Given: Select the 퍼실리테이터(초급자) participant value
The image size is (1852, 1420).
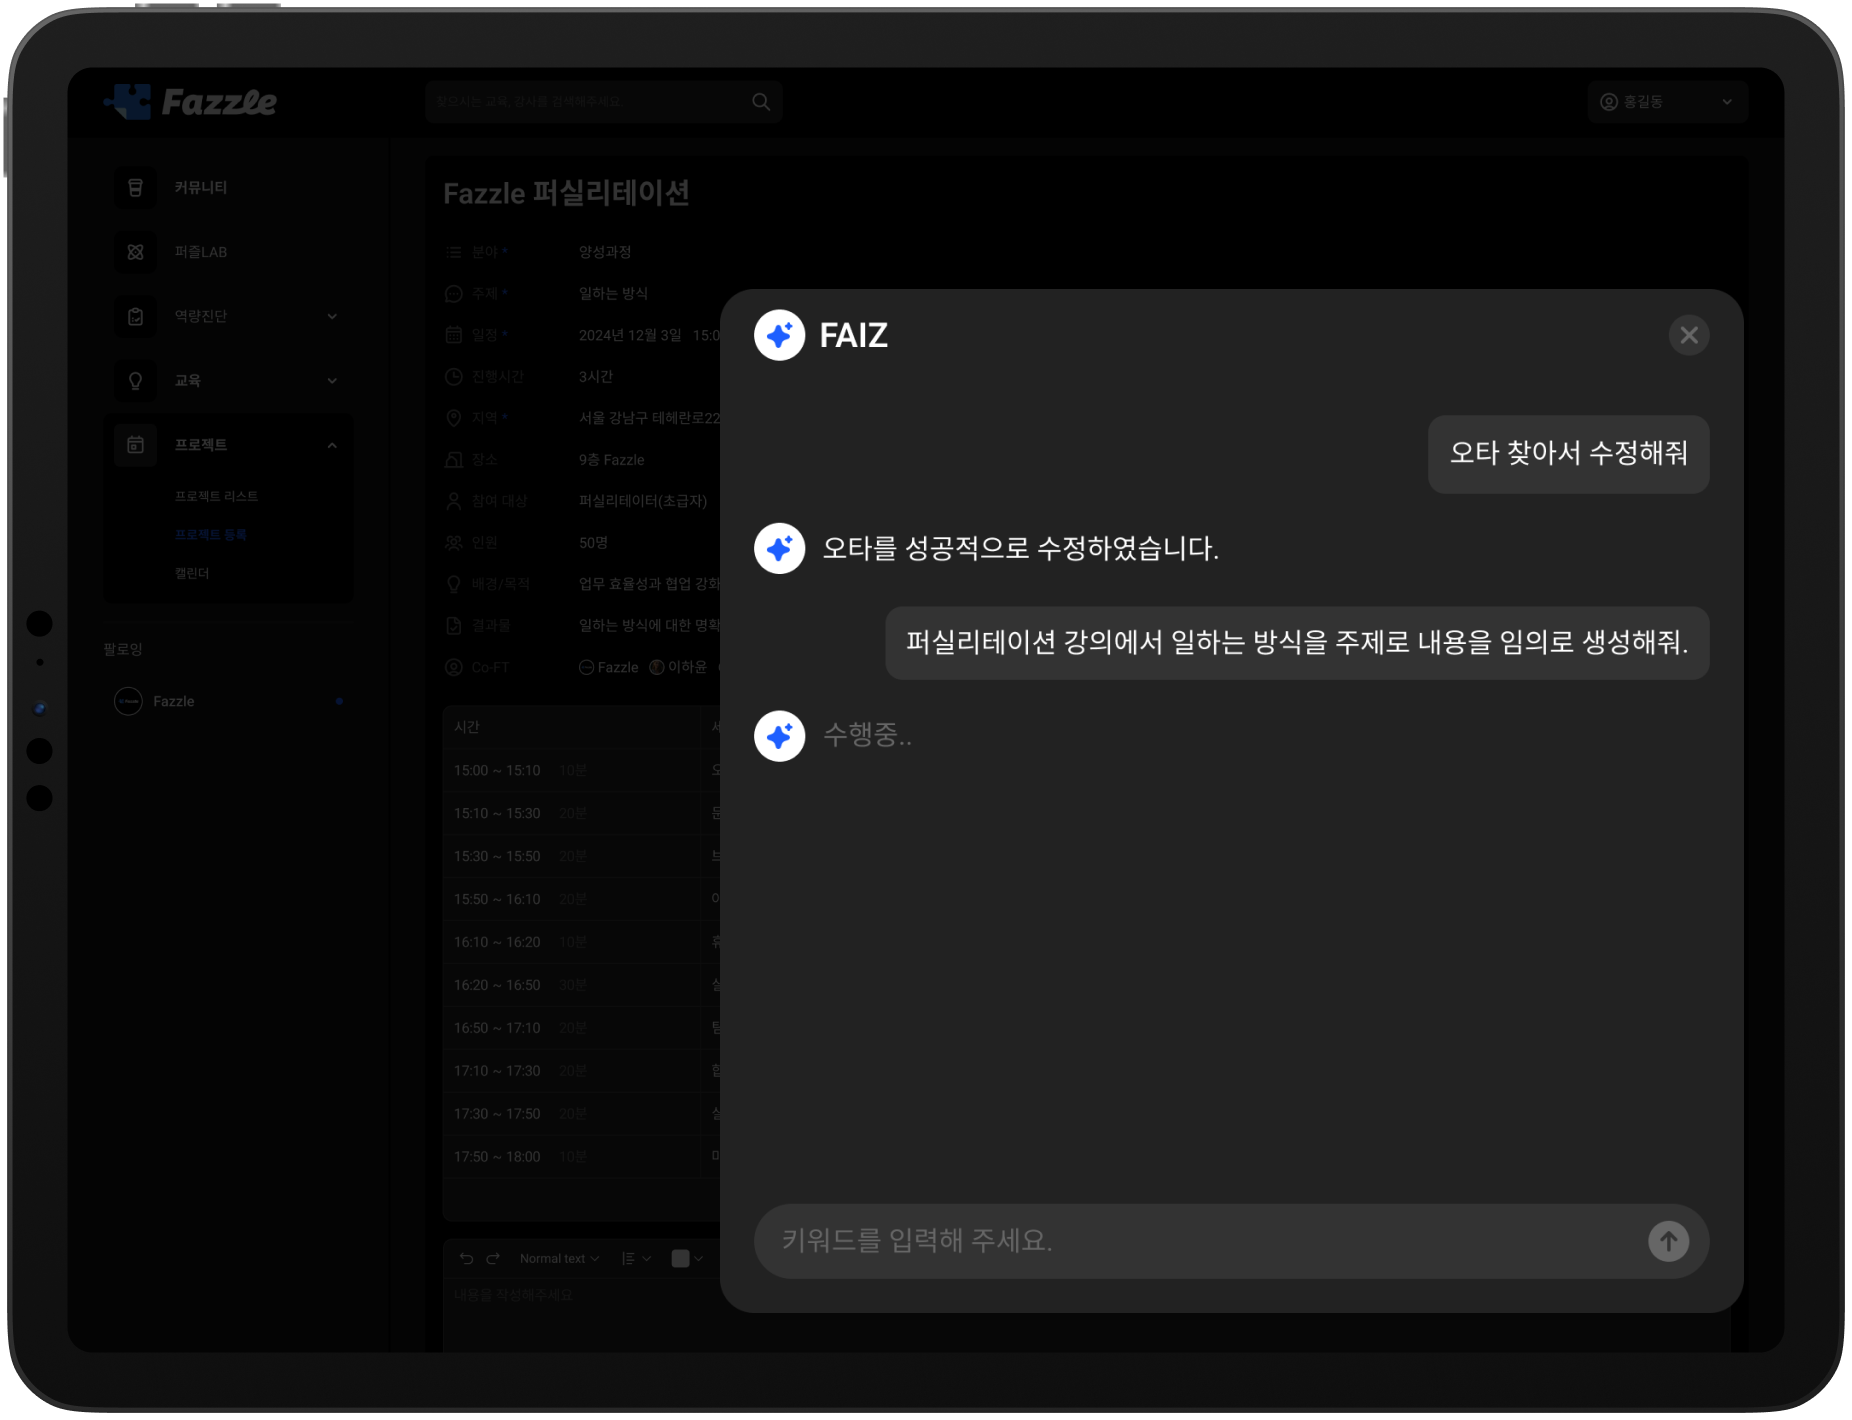Looking at the screenshot, I should pos(643,501).
